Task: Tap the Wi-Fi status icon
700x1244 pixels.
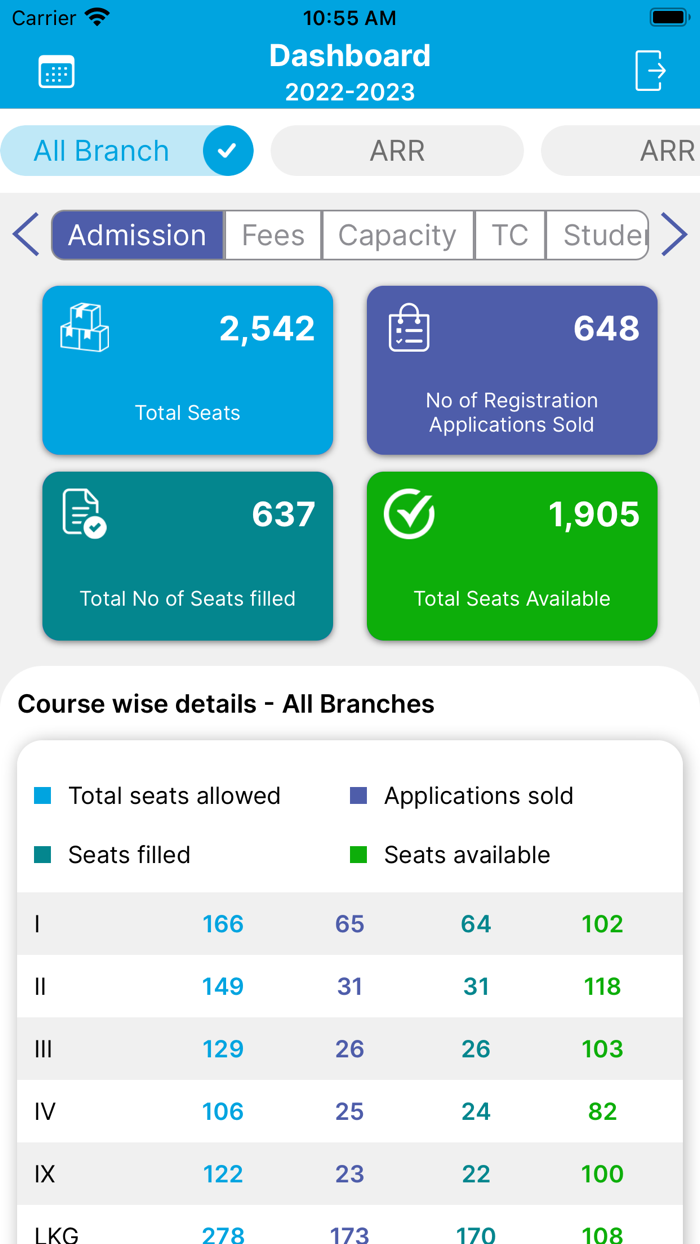Action: pyautogui.click(x=97, y=17)
